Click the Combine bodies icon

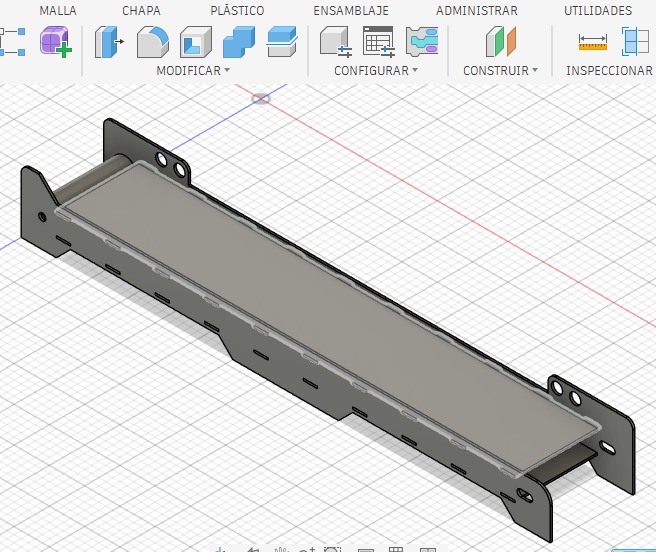tap(239, 41)
